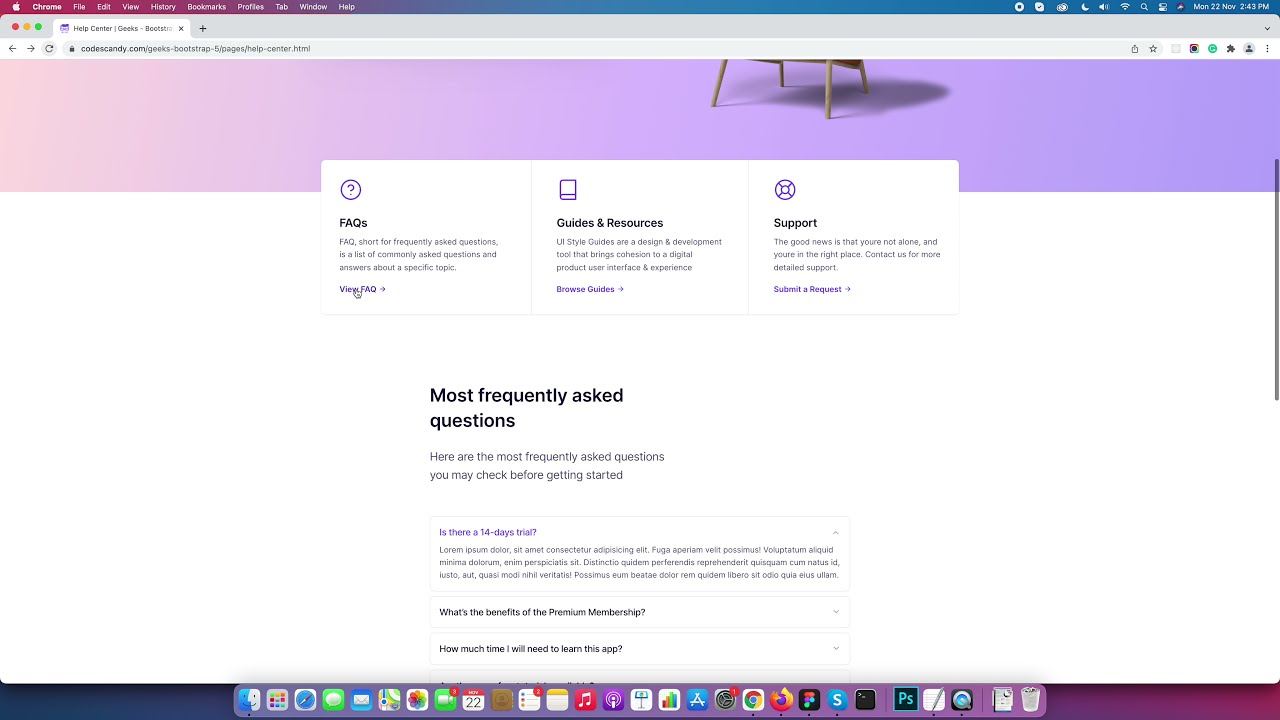
Task: Open the Wi-Fi status menu
Action: pos(1125,7)
